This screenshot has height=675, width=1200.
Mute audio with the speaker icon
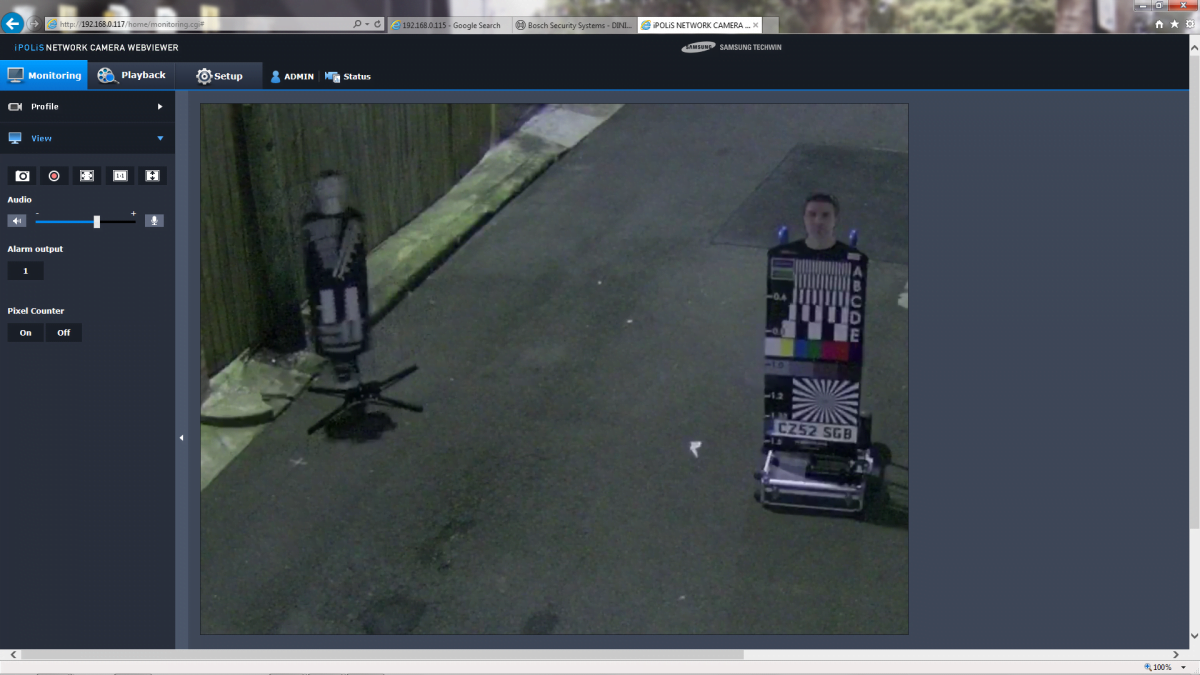pos(17,221)
